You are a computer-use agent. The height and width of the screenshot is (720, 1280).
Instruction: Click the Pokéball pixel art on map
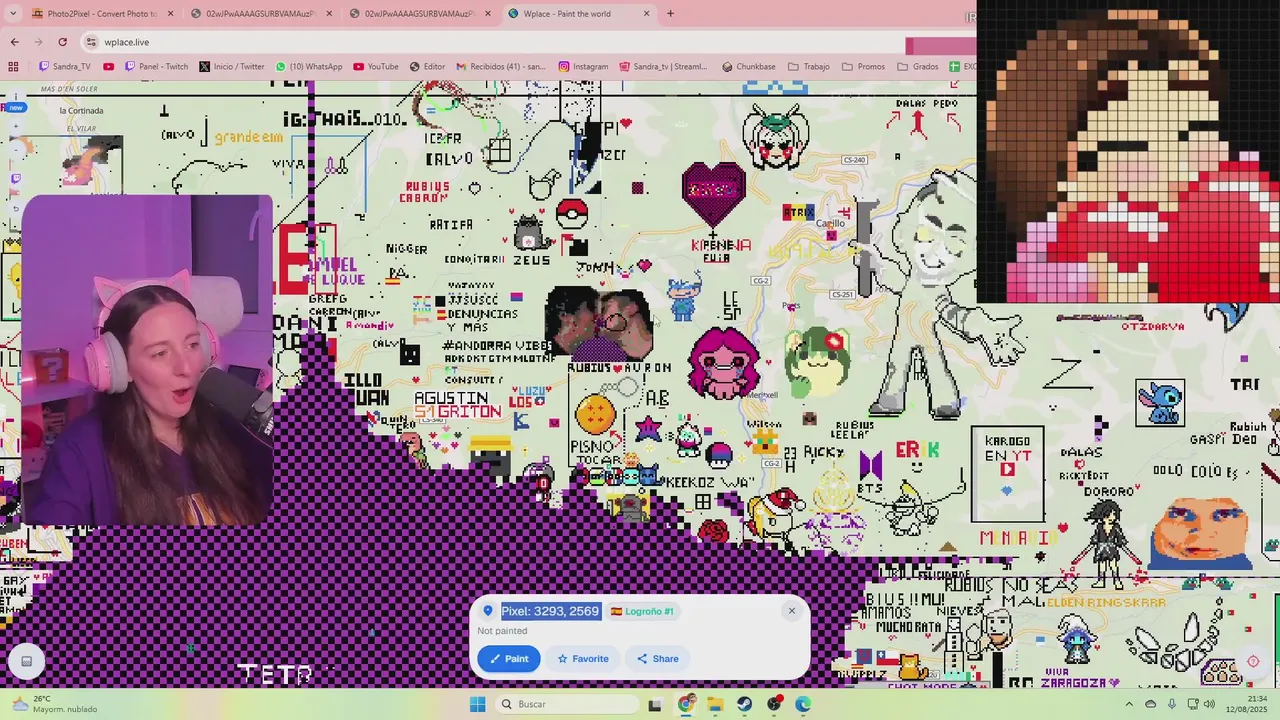click(571, 214)
